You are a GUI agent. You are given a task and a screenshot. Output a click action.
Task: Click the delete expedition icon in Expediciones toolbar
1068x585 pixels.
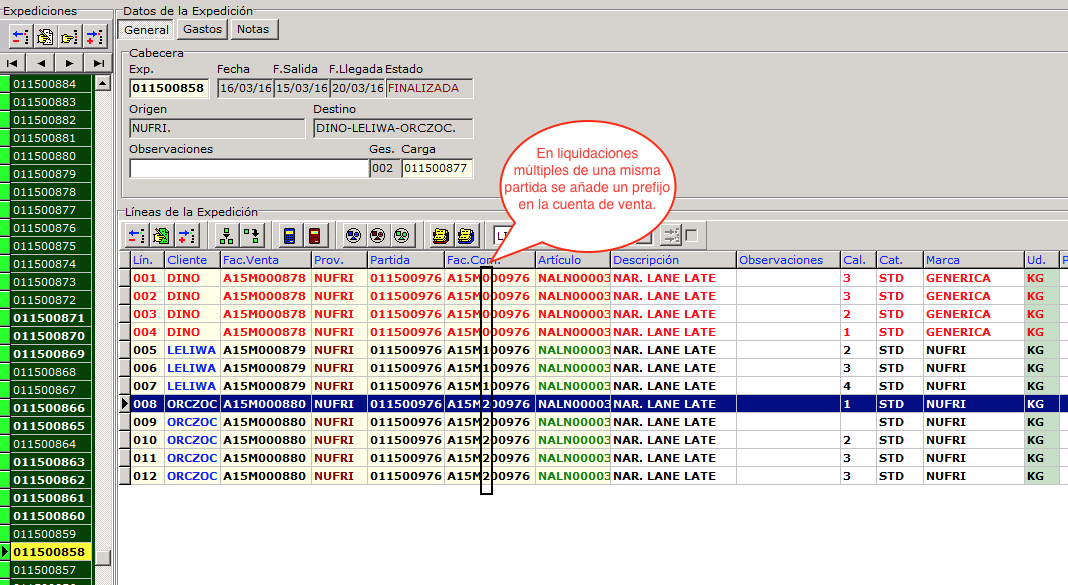pos(20,37)
